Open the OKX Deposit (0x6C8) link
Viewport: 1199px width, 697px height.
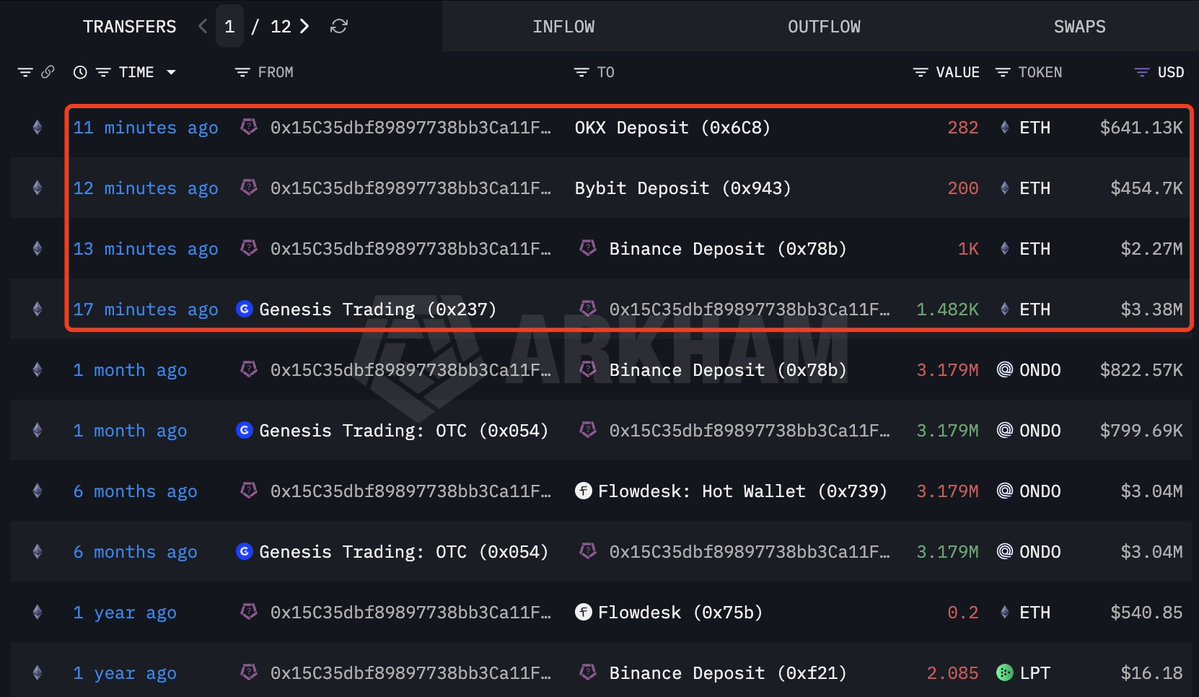tap(672, 128)
